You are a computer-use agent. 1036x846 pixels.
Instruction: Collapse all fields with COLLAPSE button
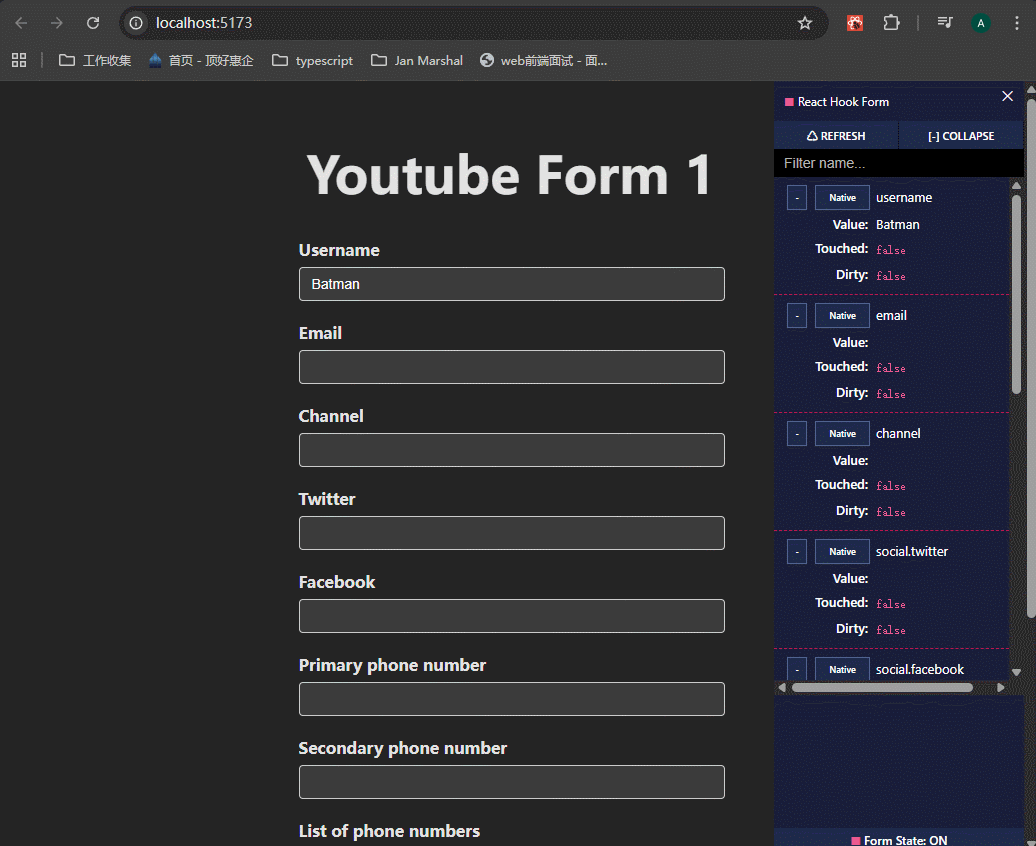[x=960, y=136]
